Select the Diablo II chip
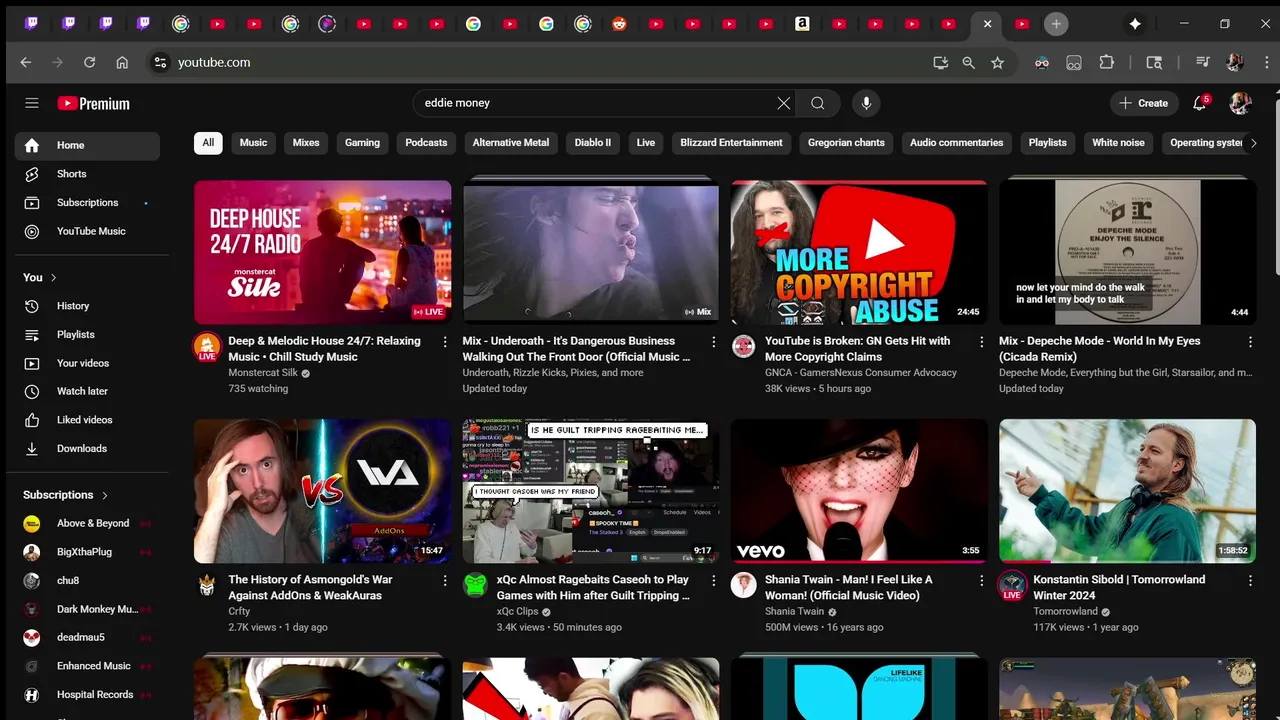Viewport: 1280px width, 720px height. (x=593, y=143)
